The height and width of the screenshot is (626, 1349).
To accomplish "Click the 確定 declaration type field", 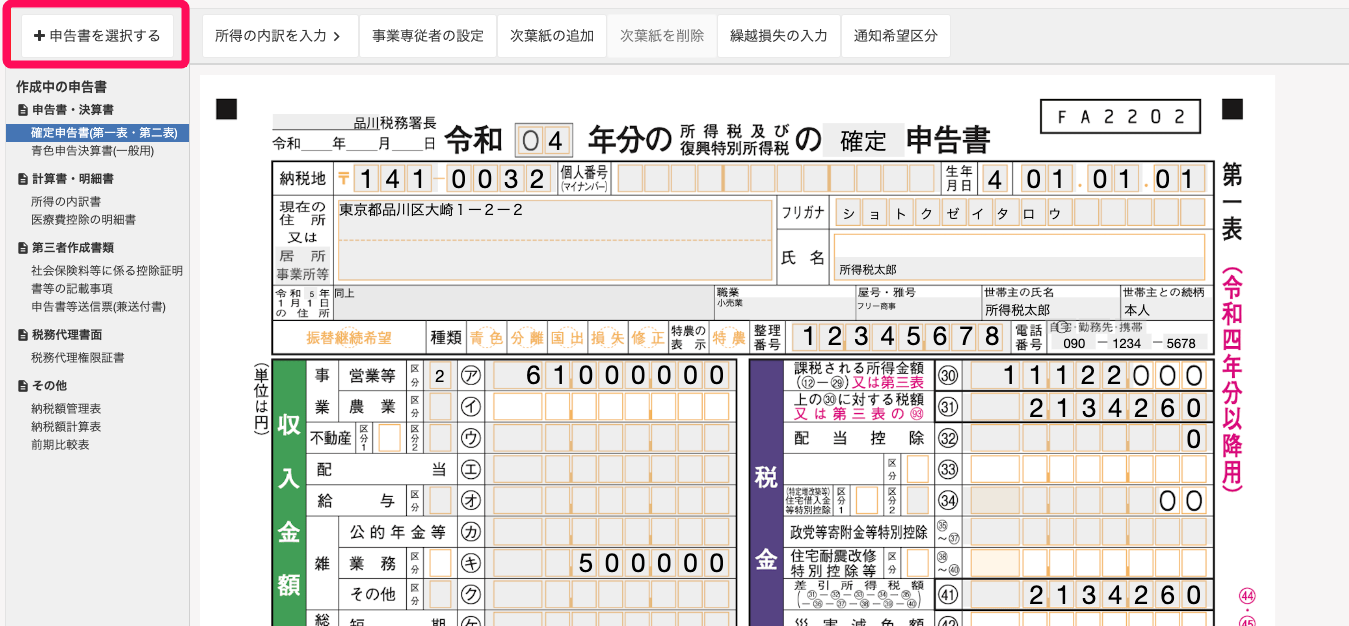I will (x=863, y=141).
